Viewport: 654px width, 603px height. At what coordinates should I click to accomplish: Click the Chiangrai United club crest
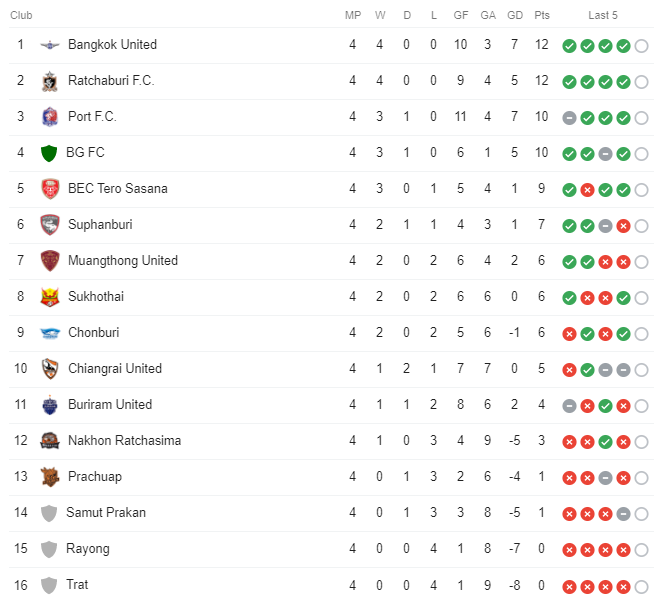click(x=49, y=369)
